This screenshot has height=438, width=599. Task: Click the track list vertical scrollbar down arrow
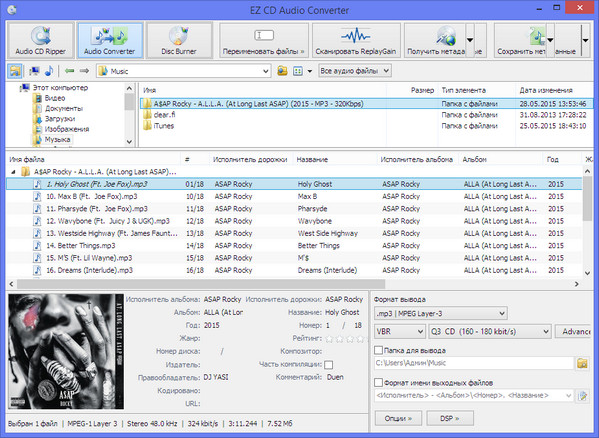coord(588,273)
